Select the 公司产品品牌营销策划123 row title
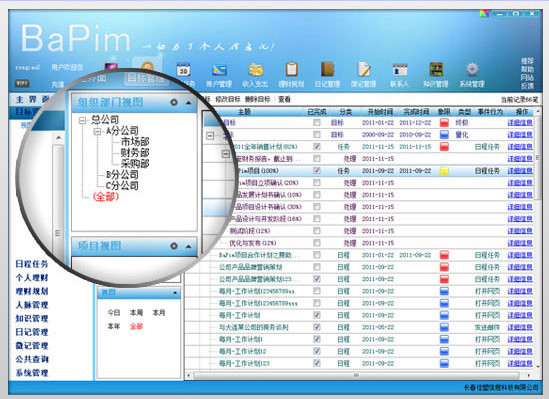549x399 pixels. 258,279
